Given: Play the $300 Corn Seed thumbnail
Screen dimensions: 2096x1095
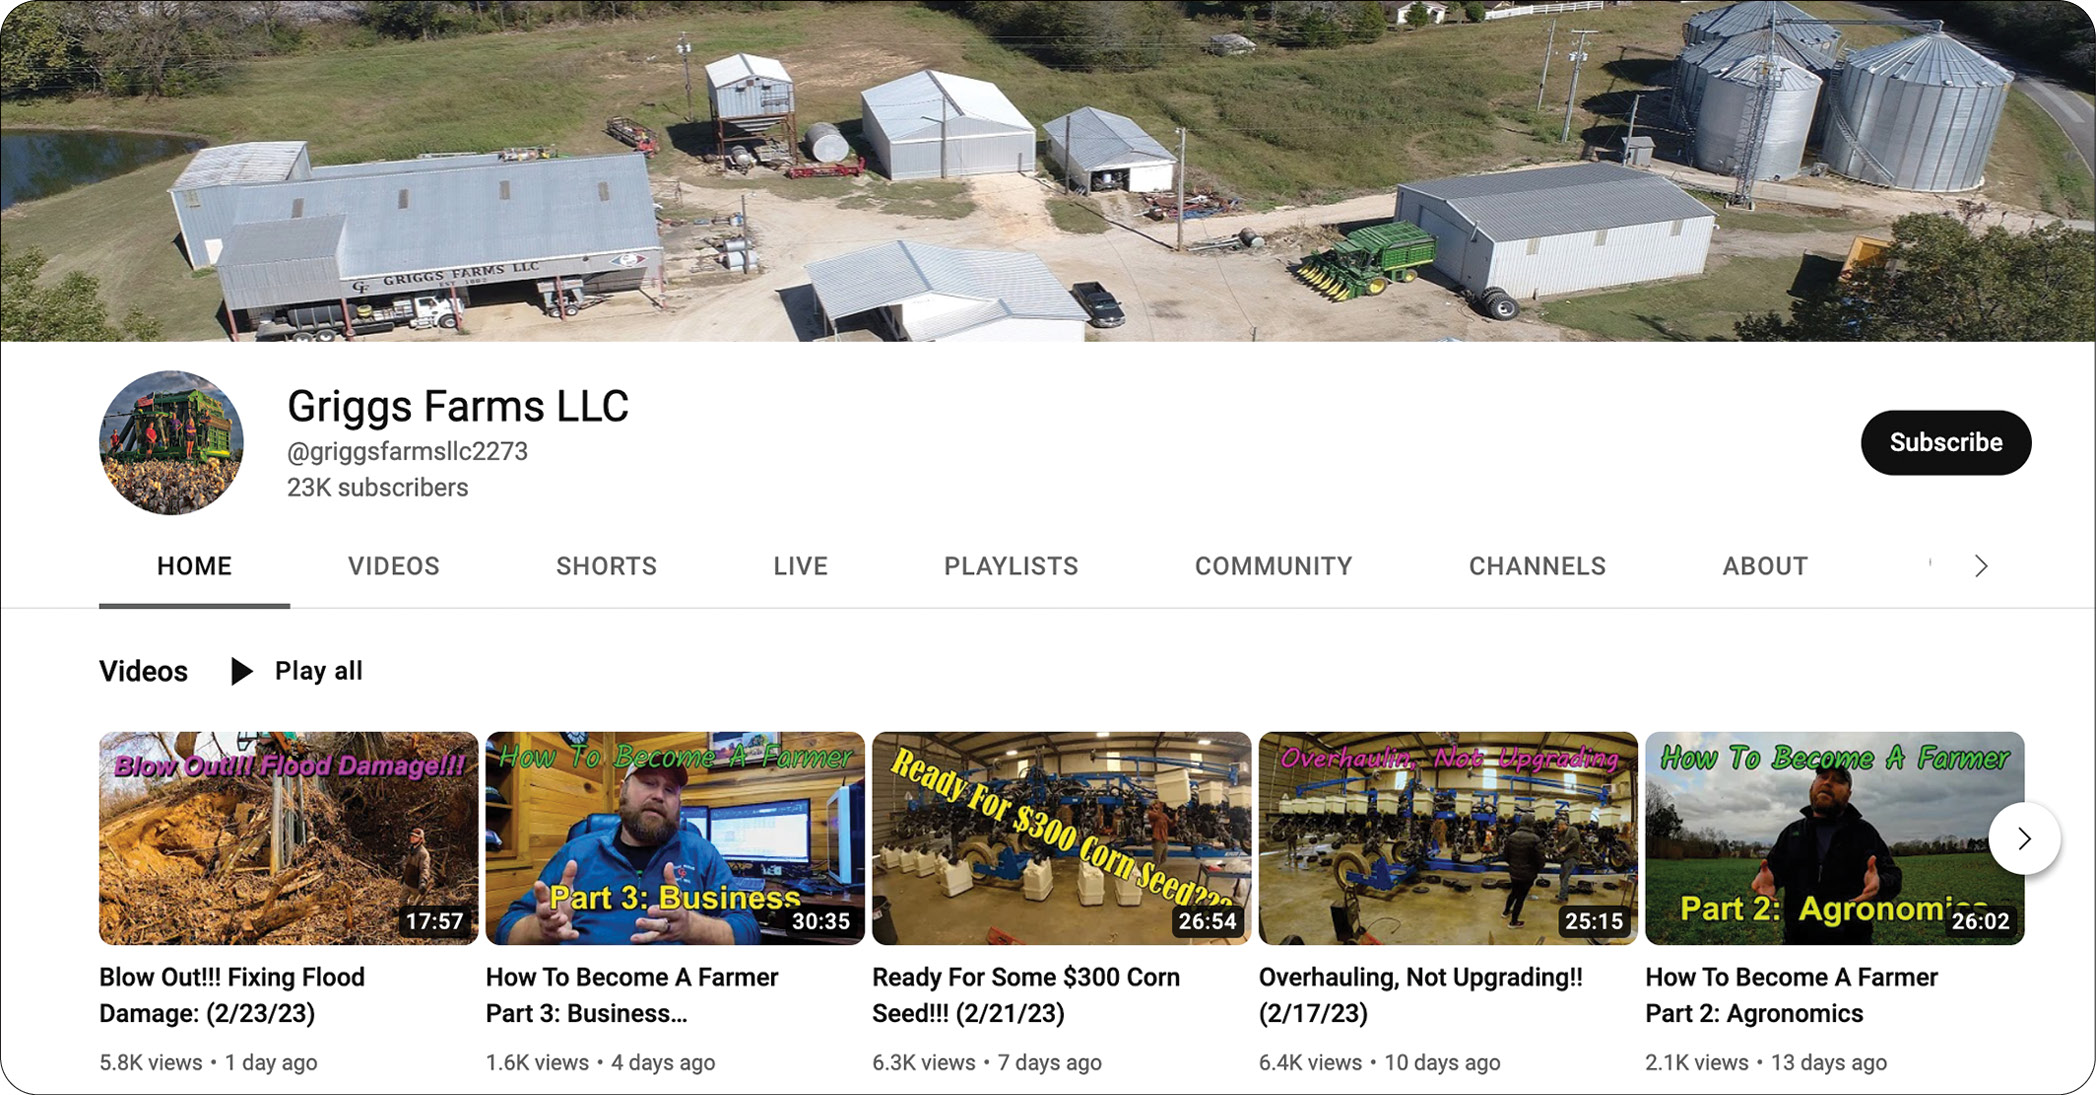Looking at the screenshot, I should tap(1061, 838).
